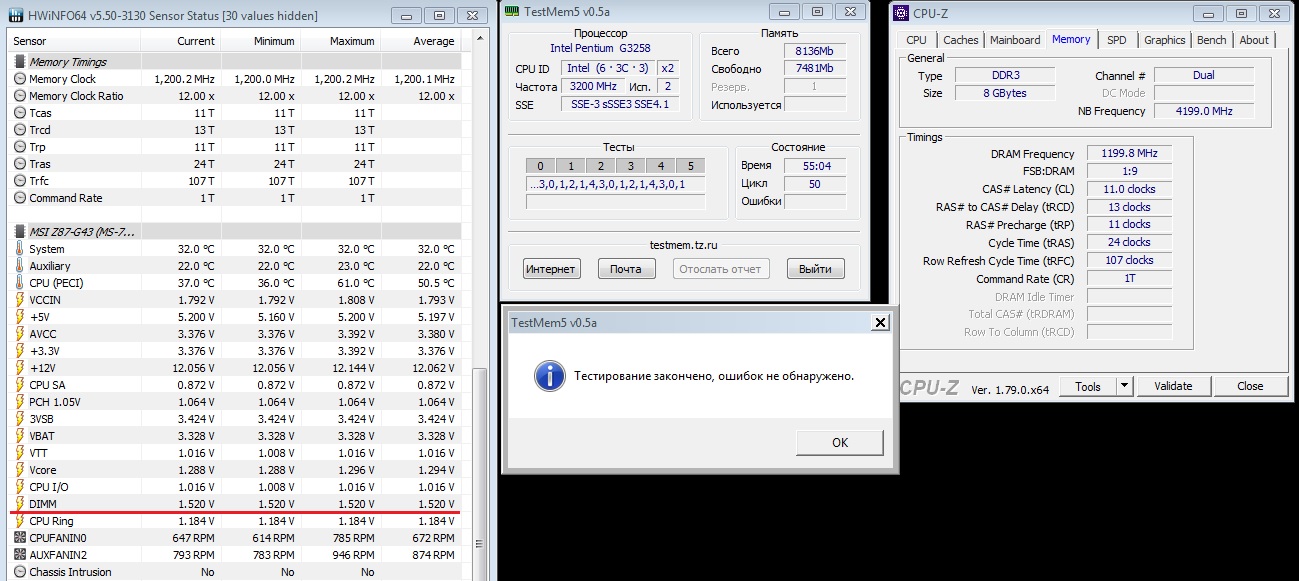The height and width of the screenshot is (581, 1299).
Task: Click CPU Ring sensor row label
Action: pos(52,521)
